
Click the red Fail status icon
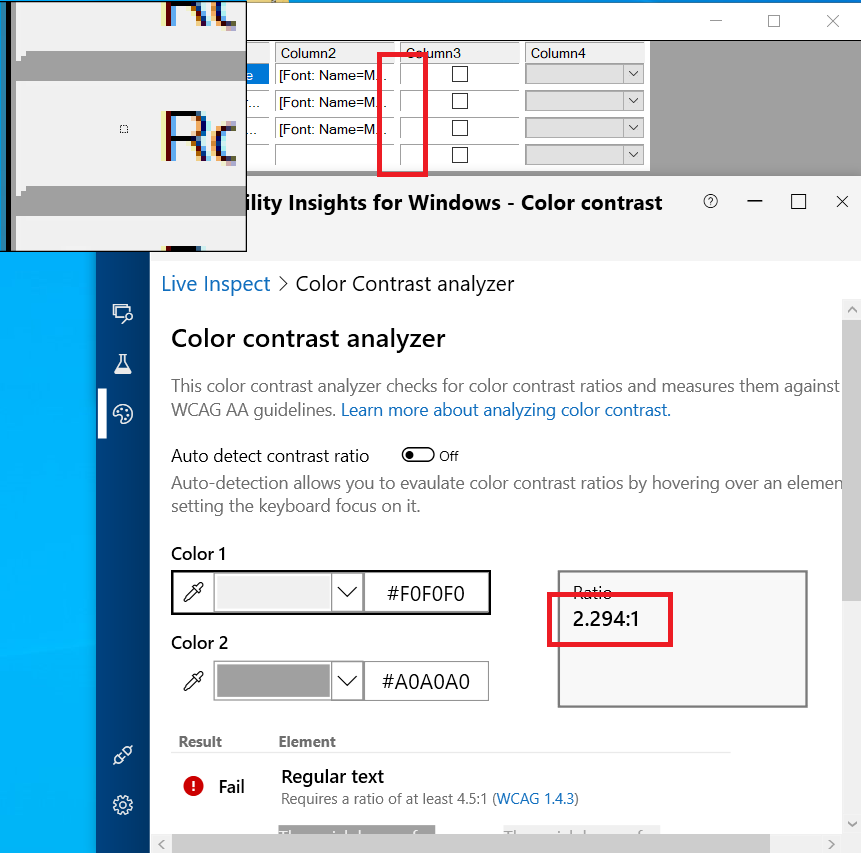pyautogui.click(x=193, y=786)
